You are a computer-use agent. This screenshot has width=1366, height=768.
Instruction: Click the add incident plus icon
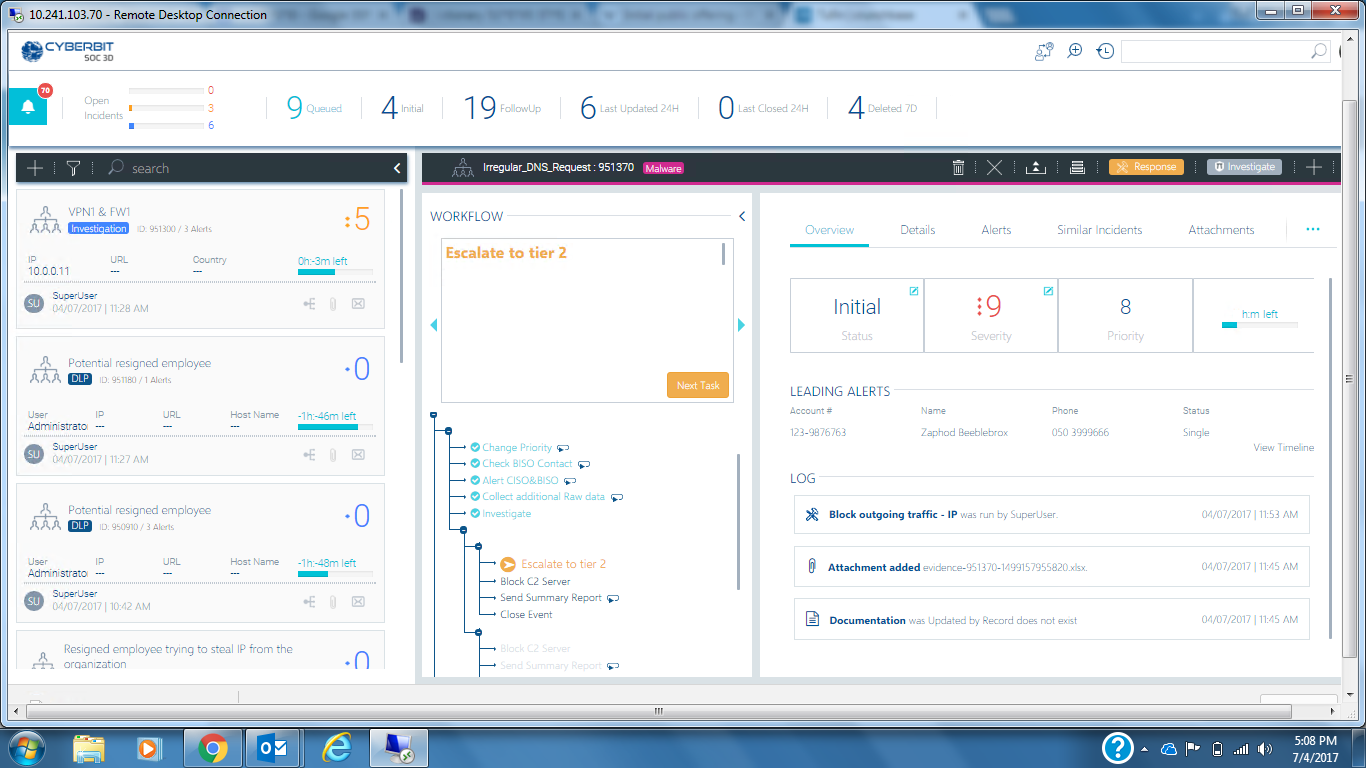(35, 168)
